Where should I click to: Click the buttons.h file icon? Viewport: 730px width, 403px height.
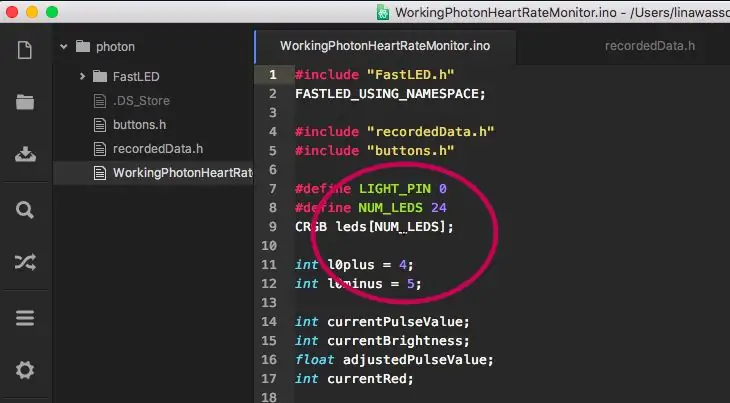point(100,125)
